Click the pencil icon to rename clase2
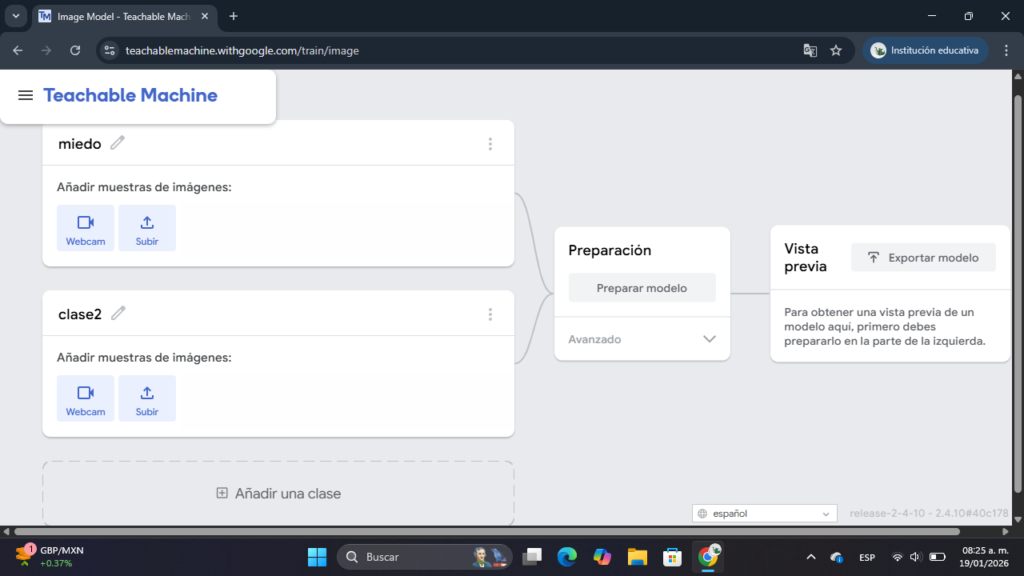The height and width of the screenshot is (576, 1024). point(118,313)
